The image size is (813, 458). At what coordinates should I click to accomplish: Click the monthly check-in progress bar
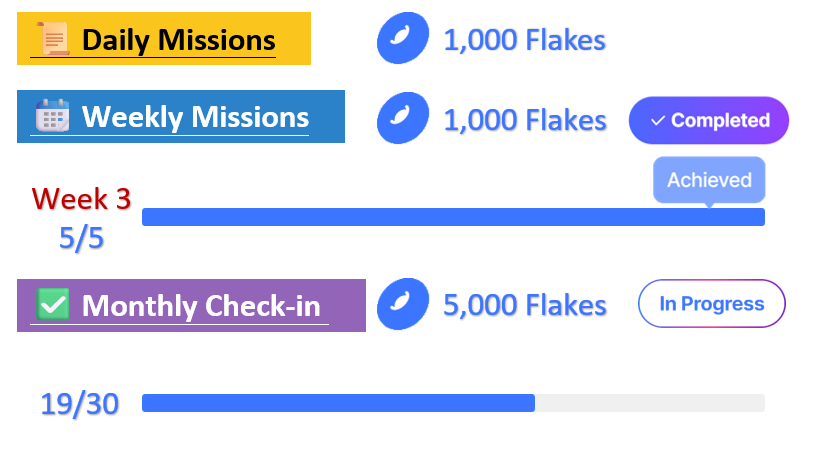(x=453, y=403)
